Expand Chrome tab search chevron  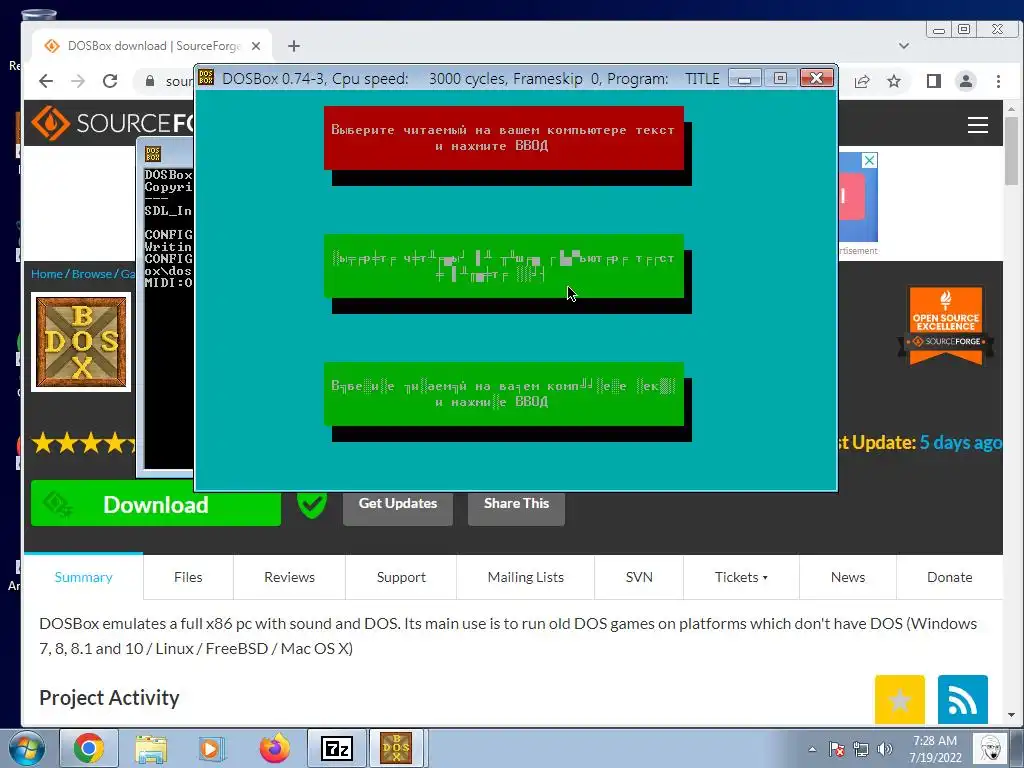pyautogui.click(x=904, y=46)
